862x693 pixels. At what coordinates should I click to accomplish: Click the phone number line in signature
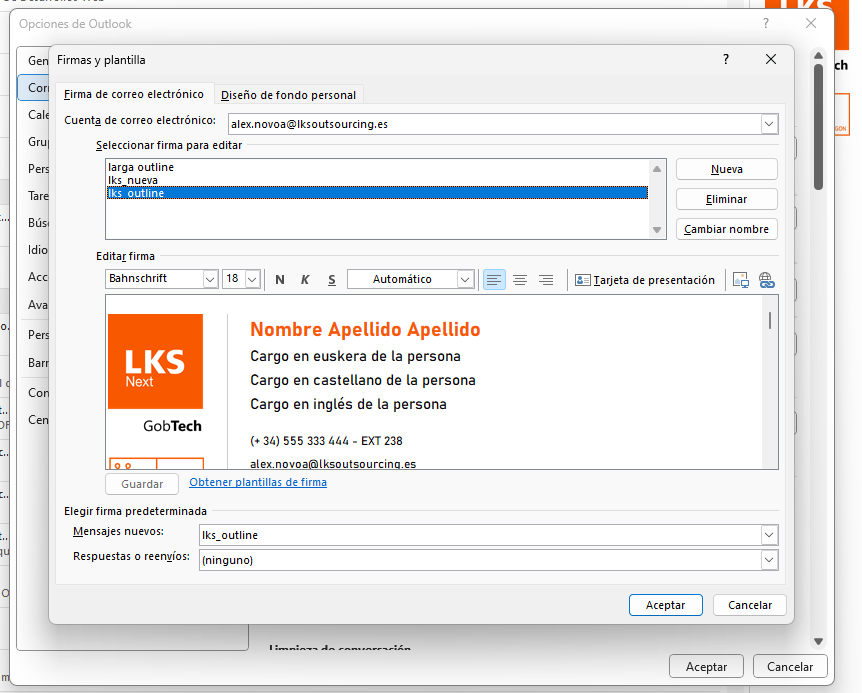pyautogui.click(x=326, y=441)
